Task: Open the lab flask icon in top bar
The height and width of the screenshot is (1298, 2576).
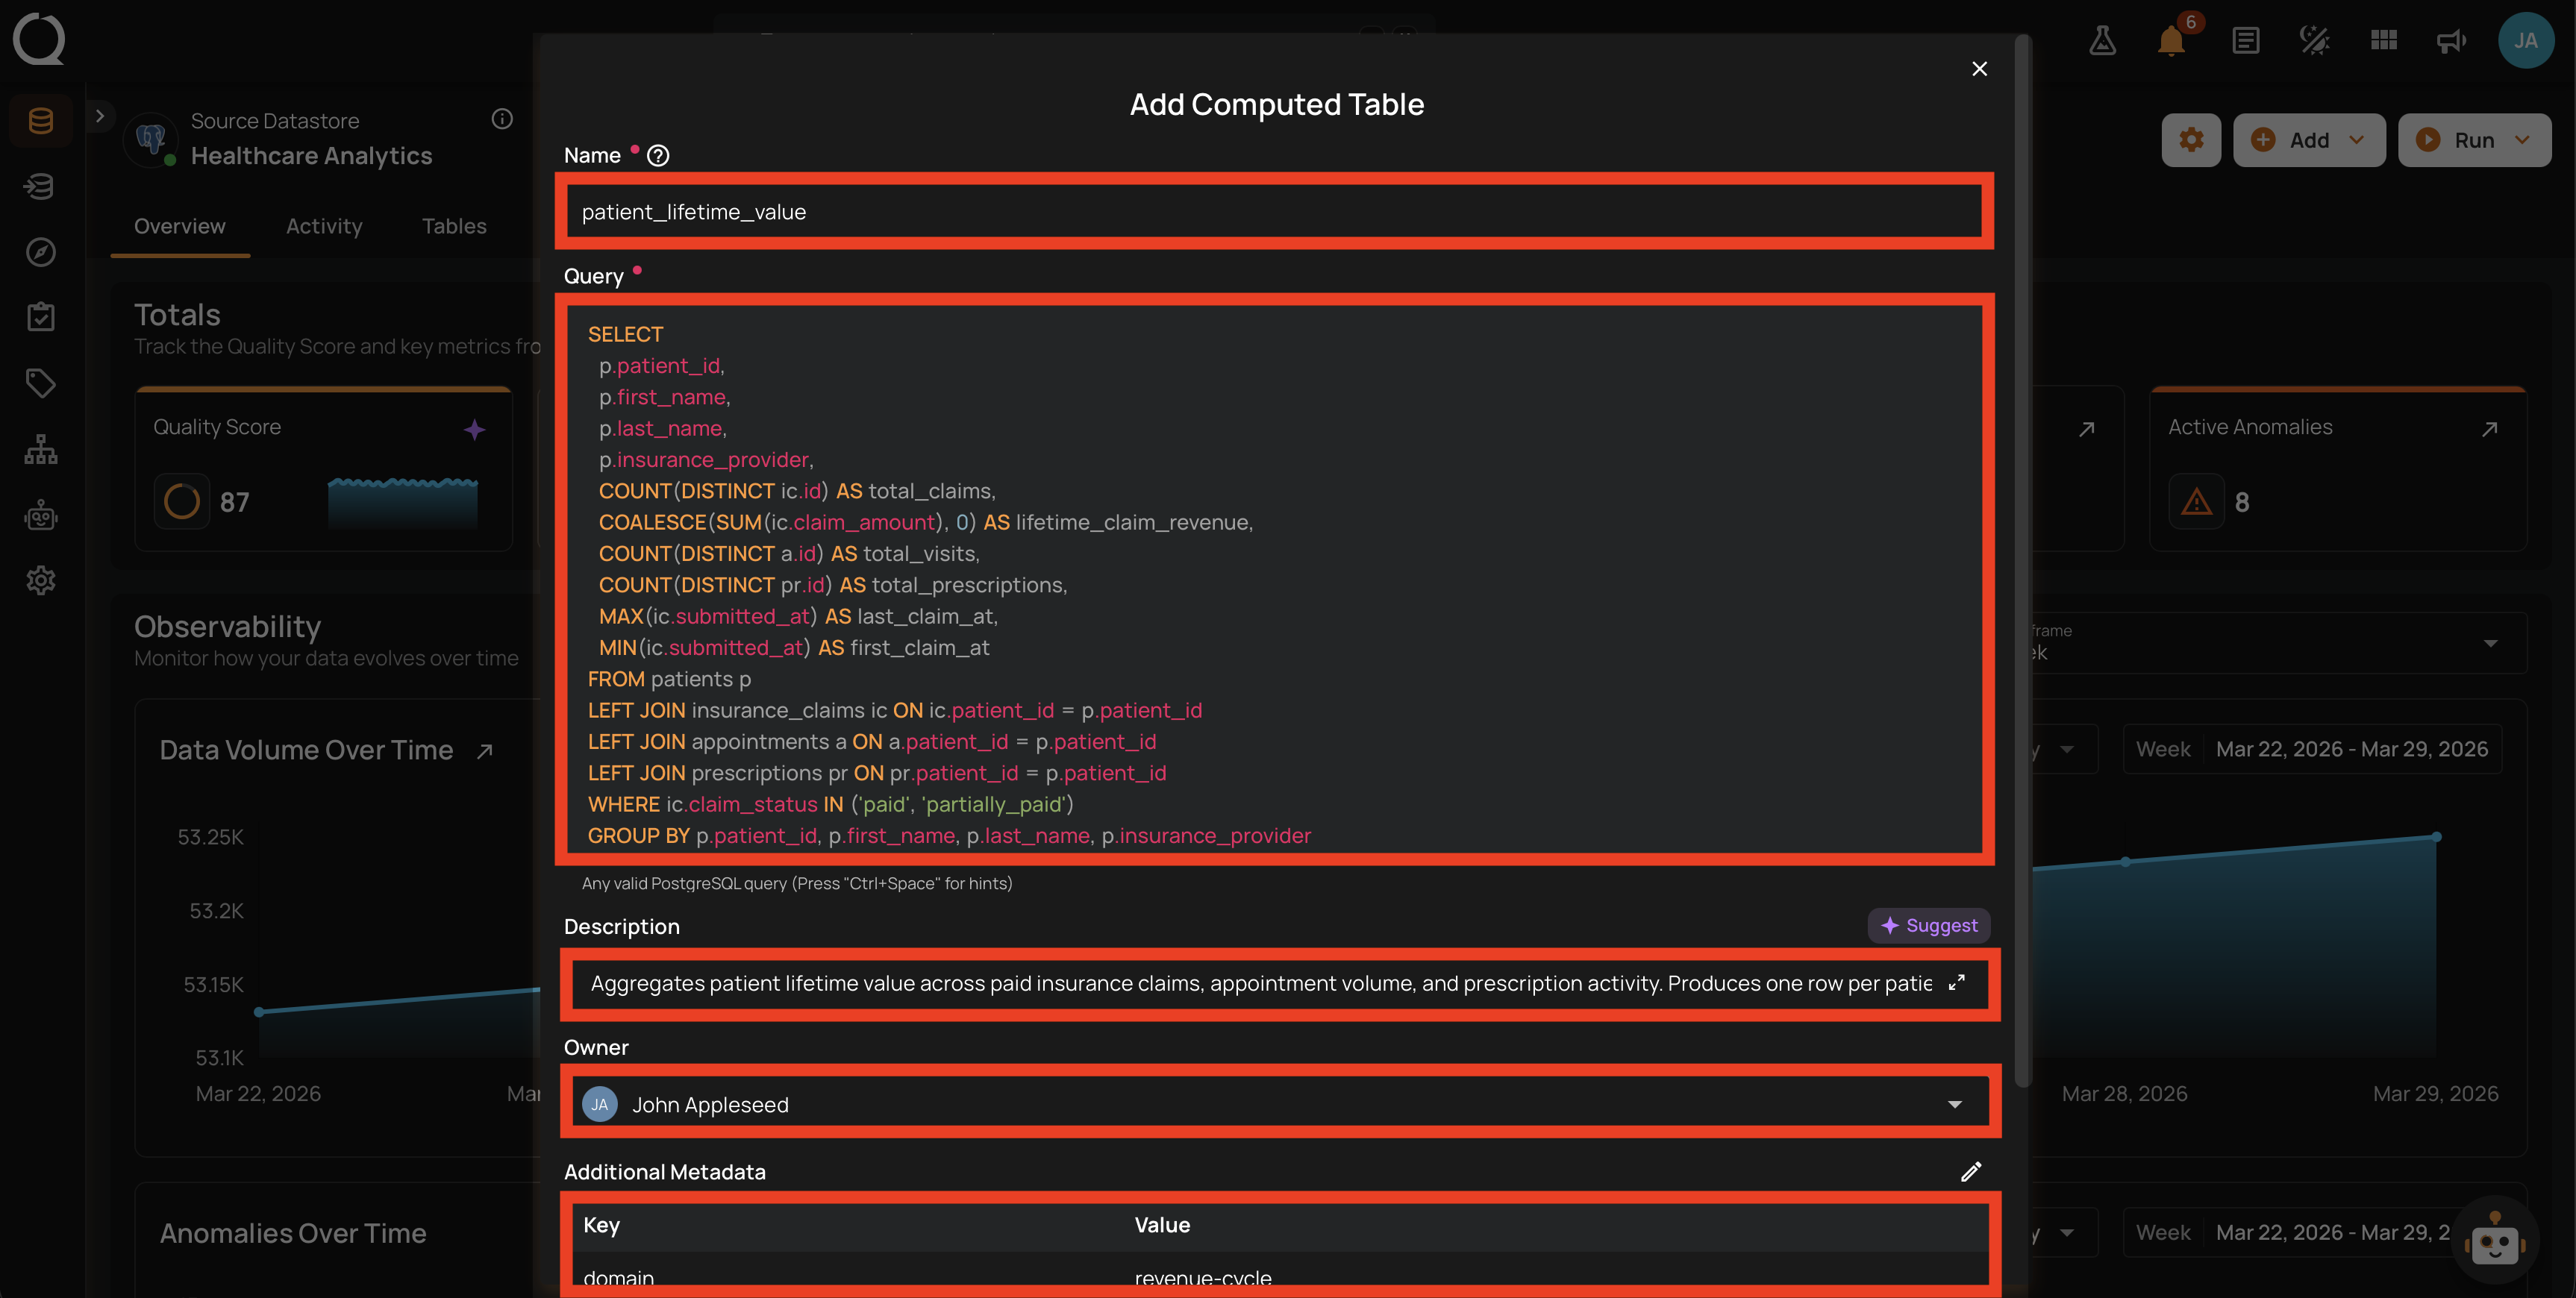Action: [x=2102, y=40]
